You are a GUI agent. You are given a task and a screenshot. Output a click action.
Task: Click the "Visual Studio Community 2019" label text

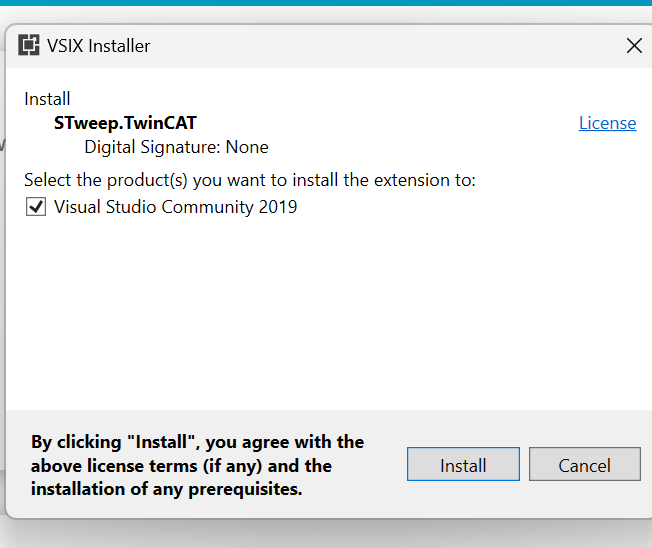click(175, 207)
